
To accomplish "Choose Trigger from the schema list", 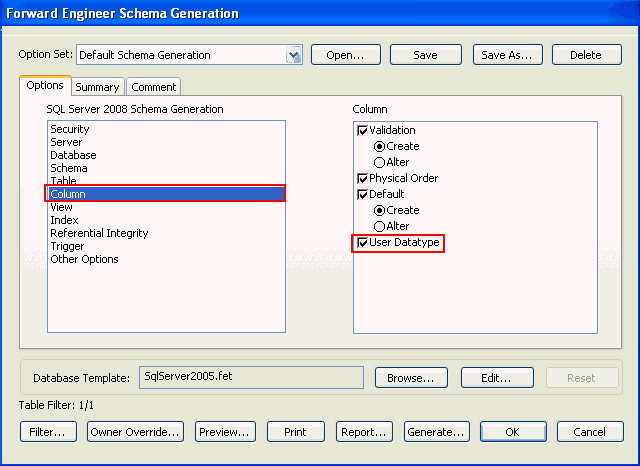I will click(x=67, y=246).
